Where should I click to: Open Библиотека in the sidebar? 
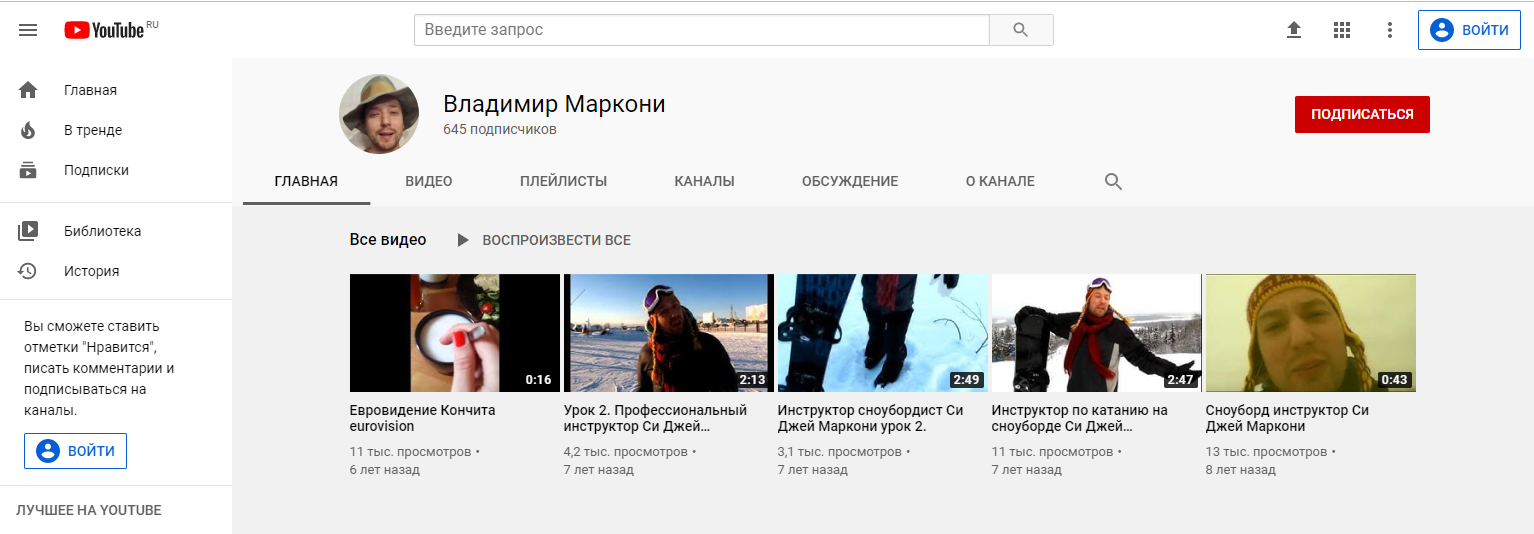[x=102, y=231]
